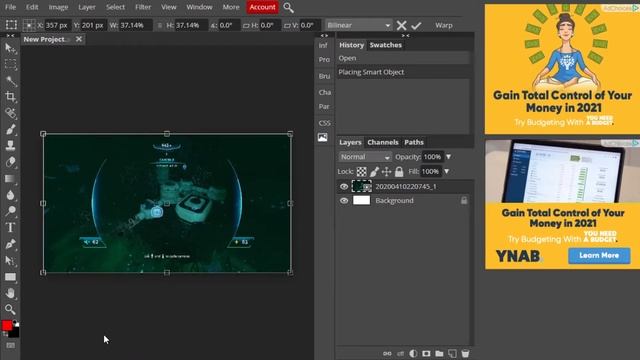Expand the Pro side panel
The image size is (640, 360).
click(x=324, y=60)
